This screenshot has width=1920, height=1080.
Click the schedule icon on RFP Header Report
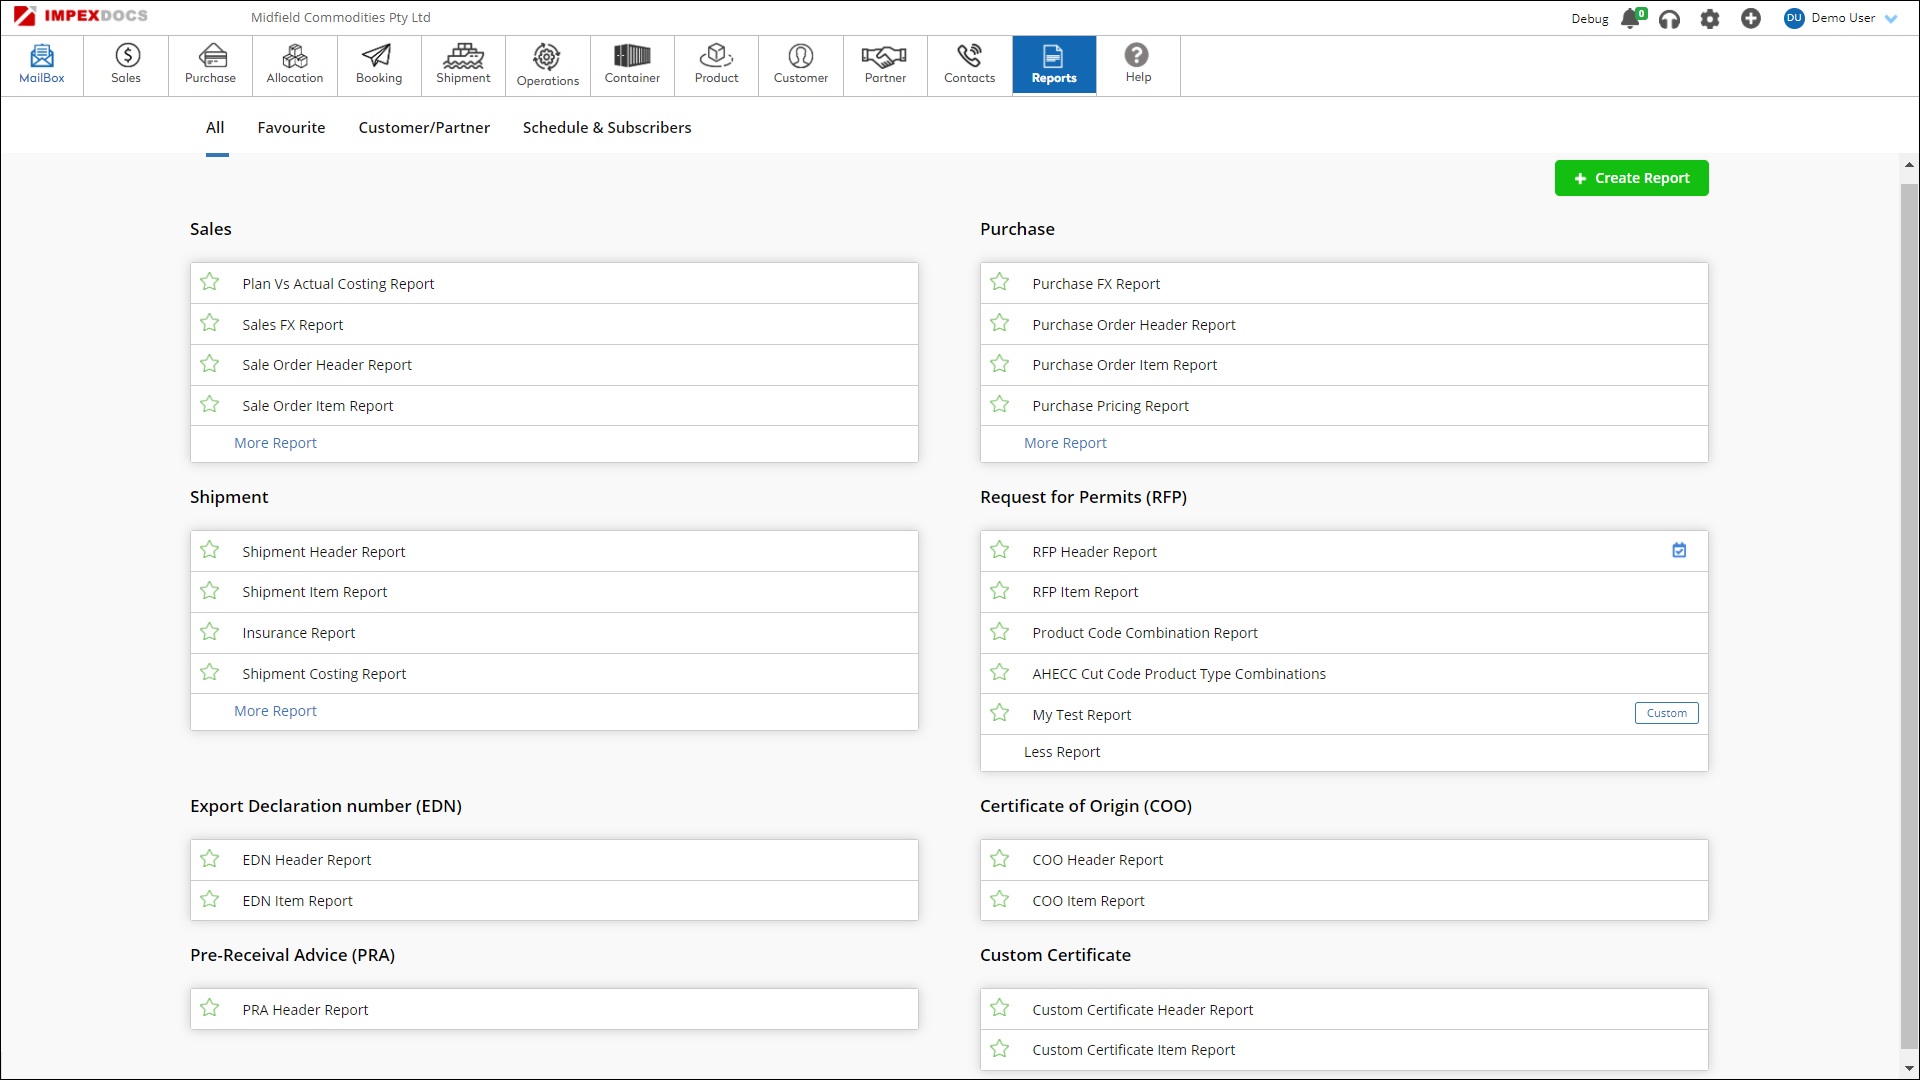click(x=1679, y=550)
